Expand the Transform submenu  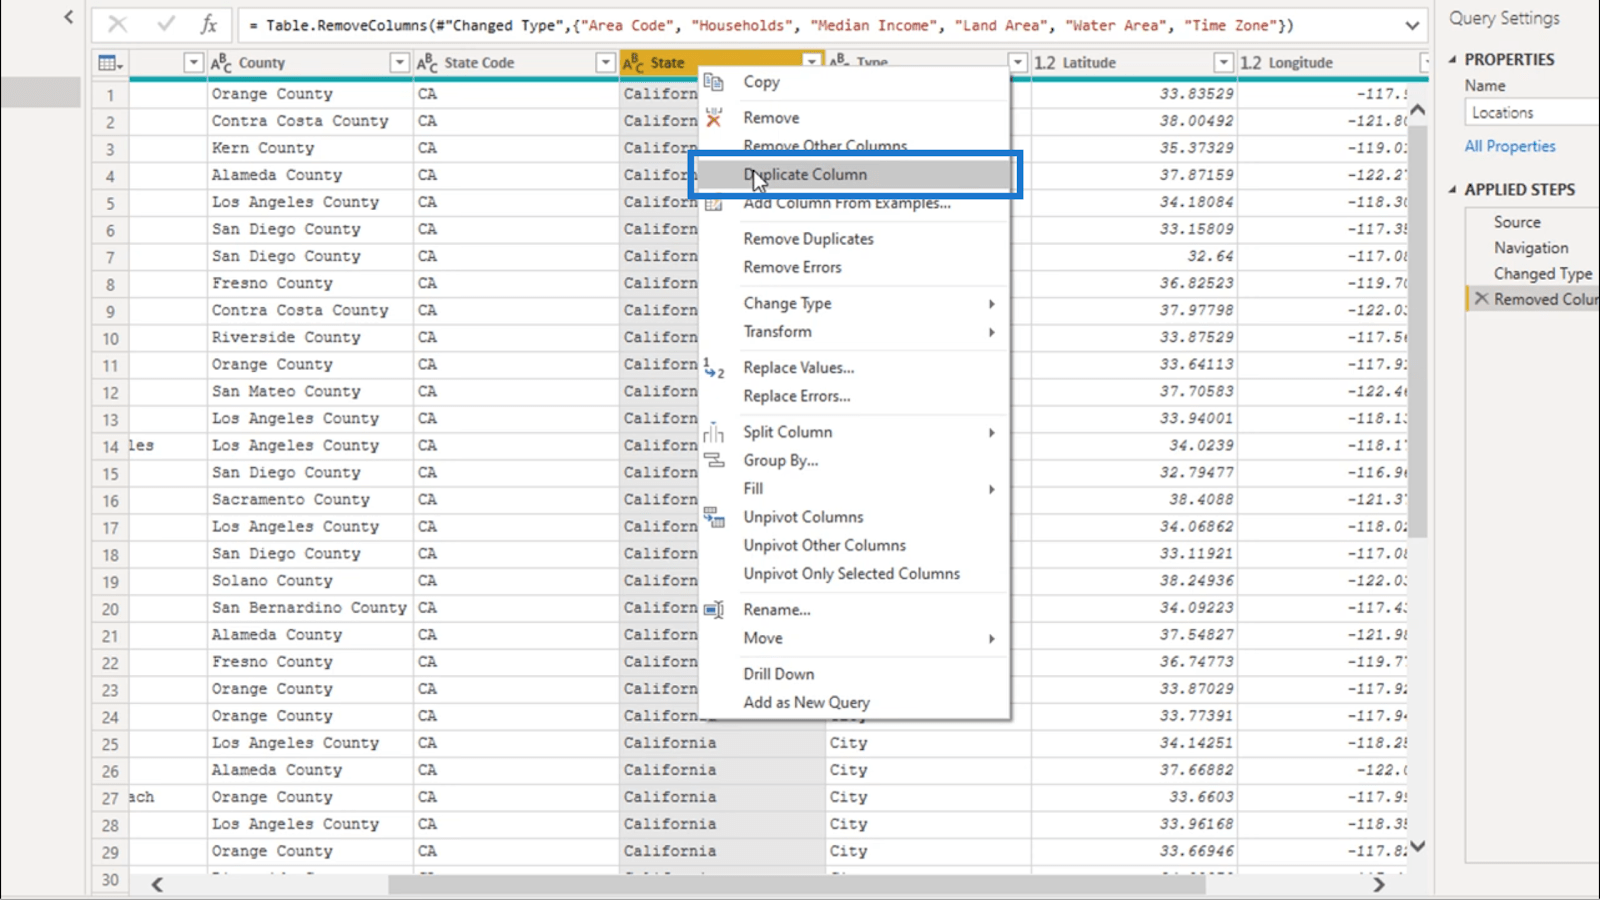[x=991, y=332]
